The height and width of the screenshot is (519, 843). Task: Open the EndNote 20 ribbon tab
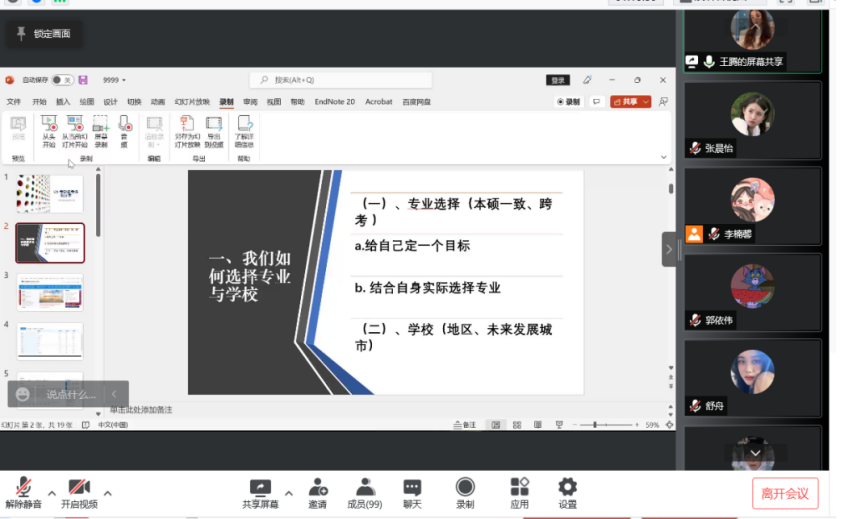point(335,102)
